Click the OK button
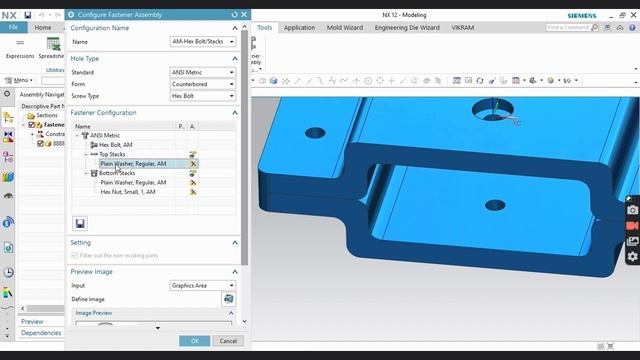Viewport: 640px width, 360px height. coord(195,341)
